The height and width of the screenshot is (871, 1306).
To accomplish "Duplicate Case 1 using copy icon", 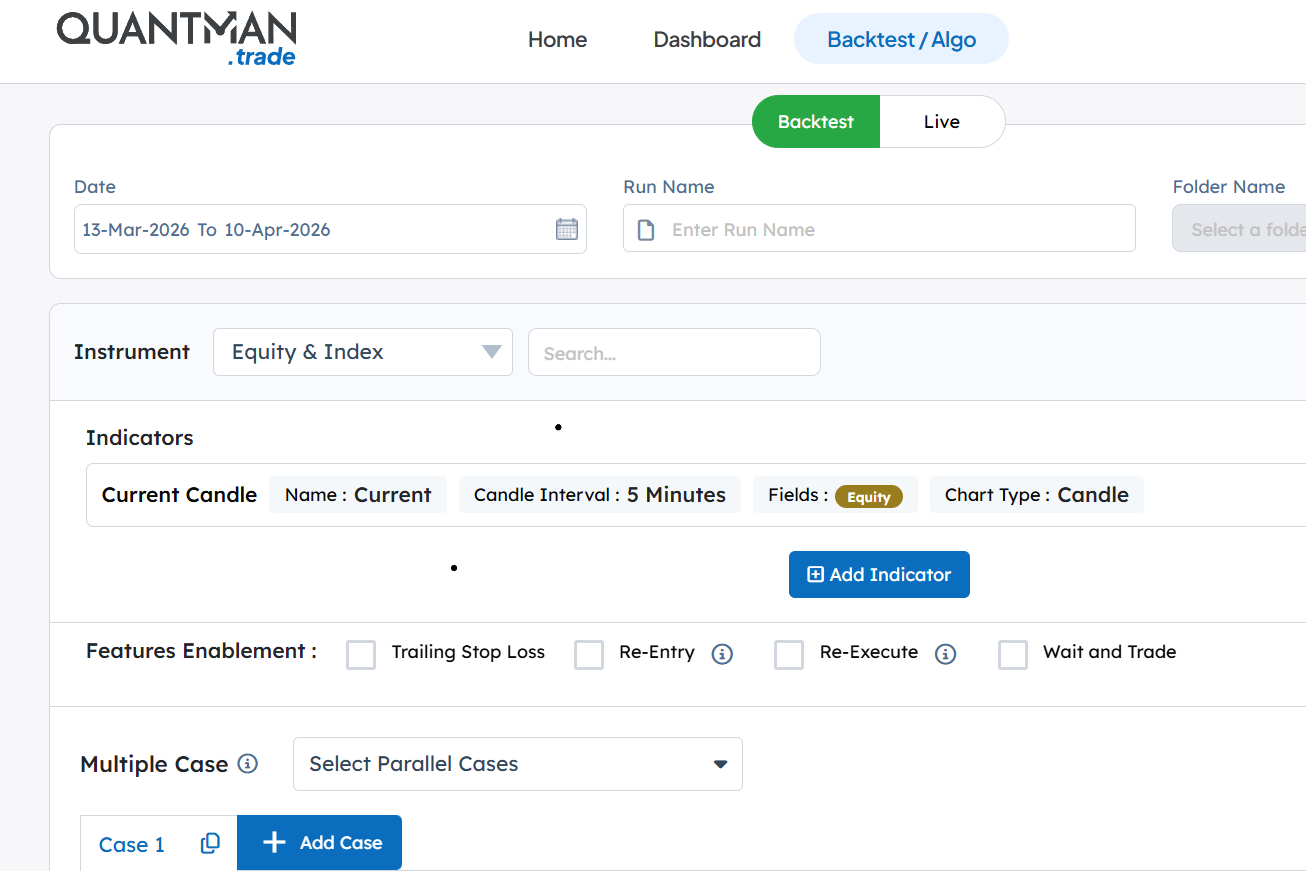I will tap(210, 844).
